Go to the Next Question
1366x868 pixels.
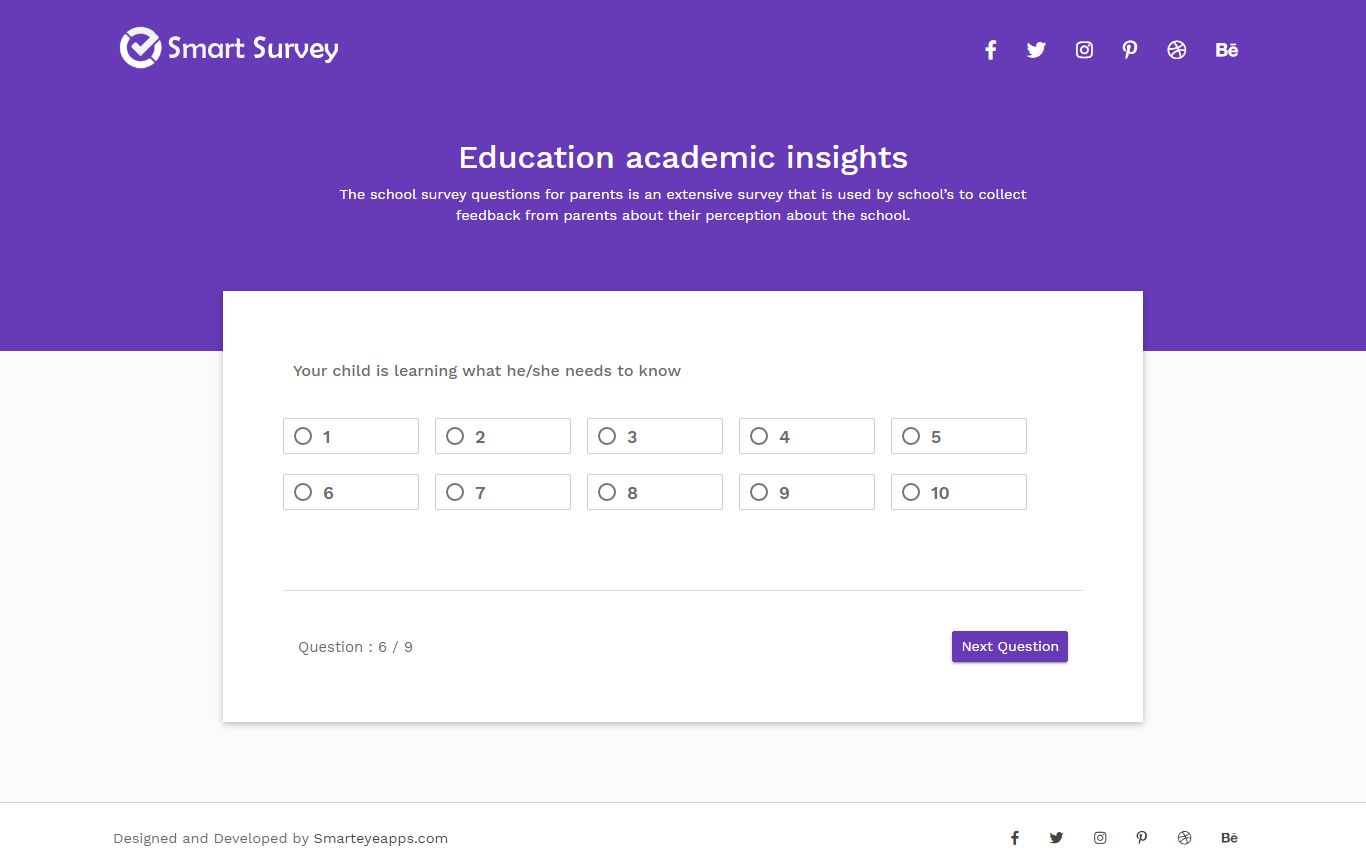(1010, 647)
